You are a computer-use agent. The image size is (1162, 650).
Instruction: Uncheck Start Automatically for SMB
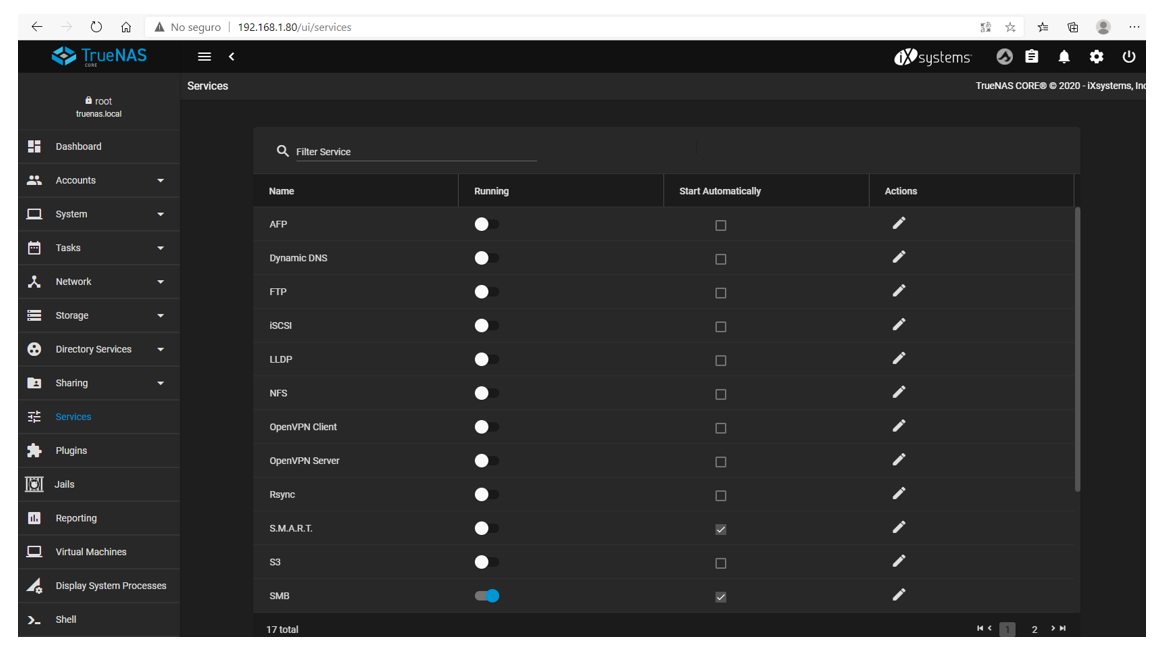720,597
